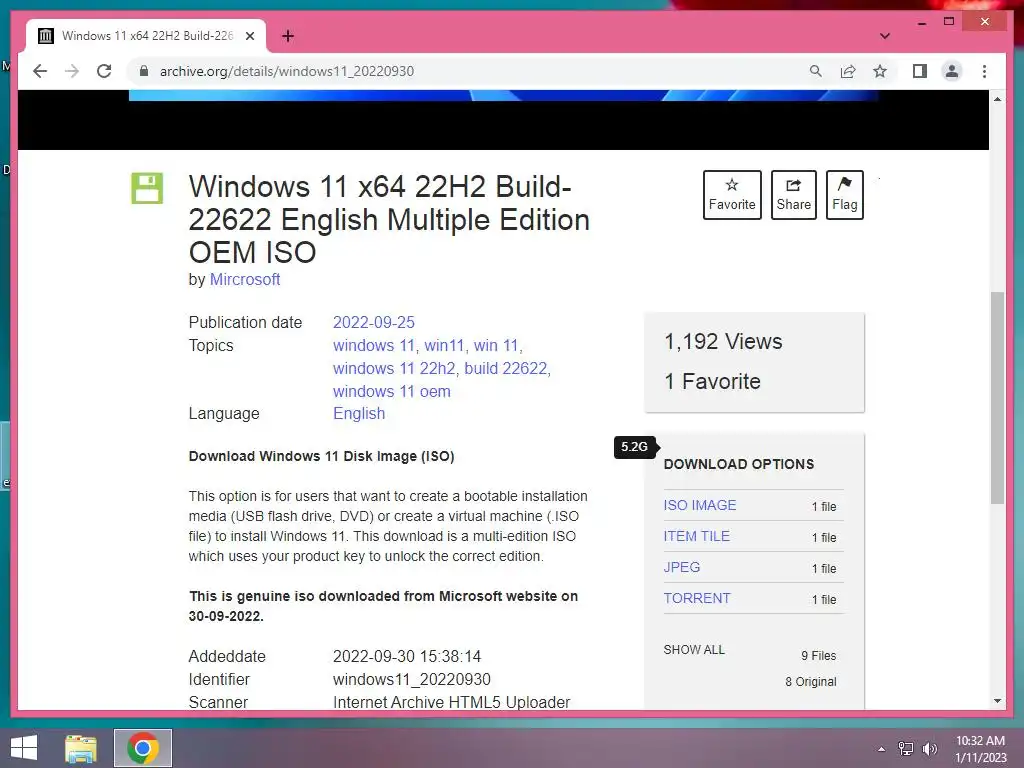Go back using Chrome's back arrow

40,71
